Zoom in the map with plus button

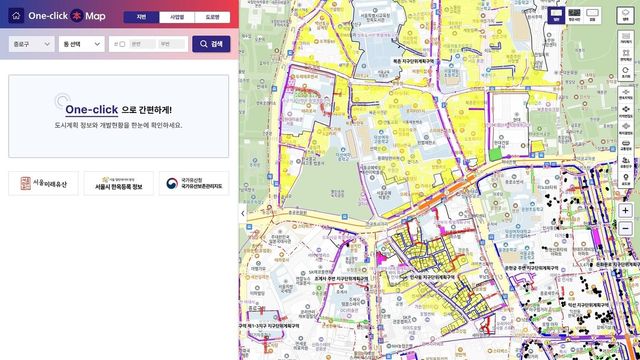point(625,211)
